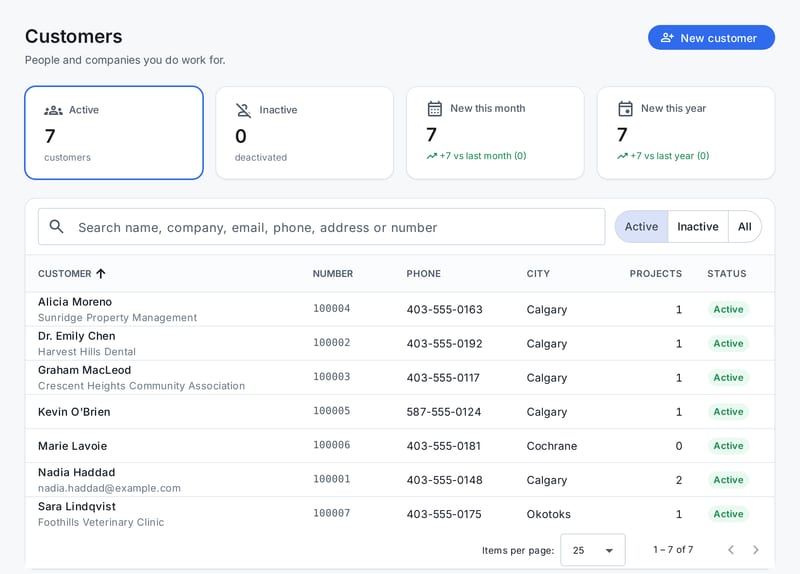Click Active status badge for Alicia Moreno
The height and width of the screenshot is (574, 800).
click(x=728, y=310)
